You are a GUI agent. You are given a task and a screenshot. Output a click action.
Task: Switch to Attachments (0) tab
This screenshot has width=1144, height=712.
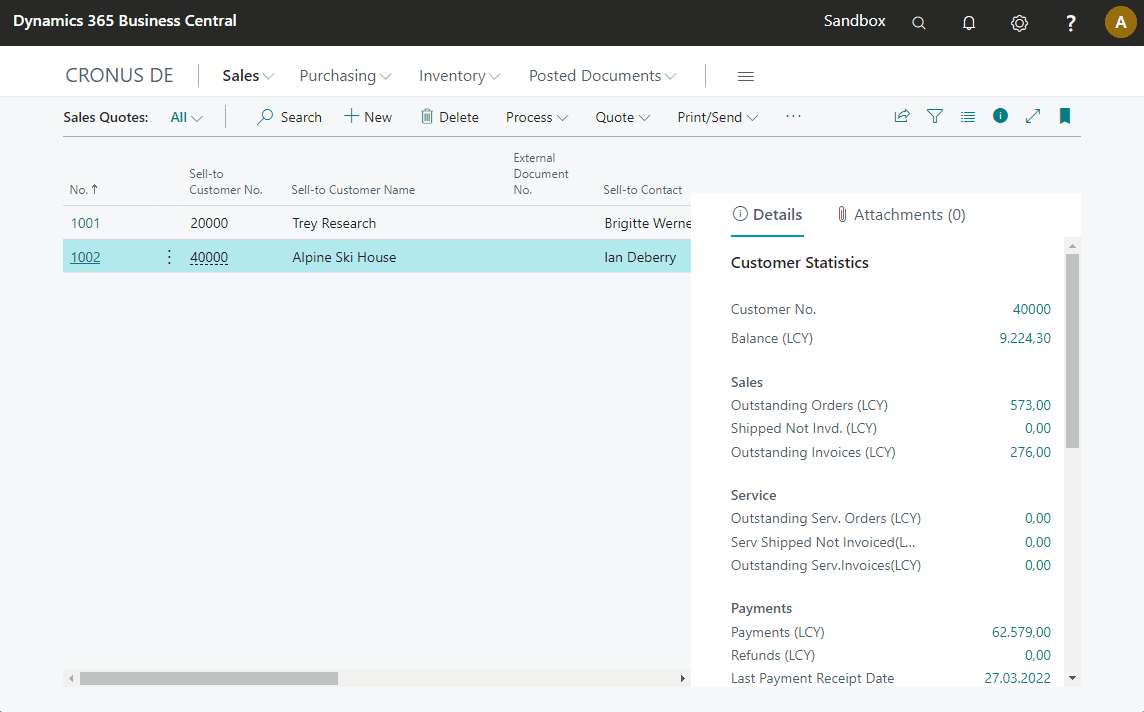(x=900, y=215)
